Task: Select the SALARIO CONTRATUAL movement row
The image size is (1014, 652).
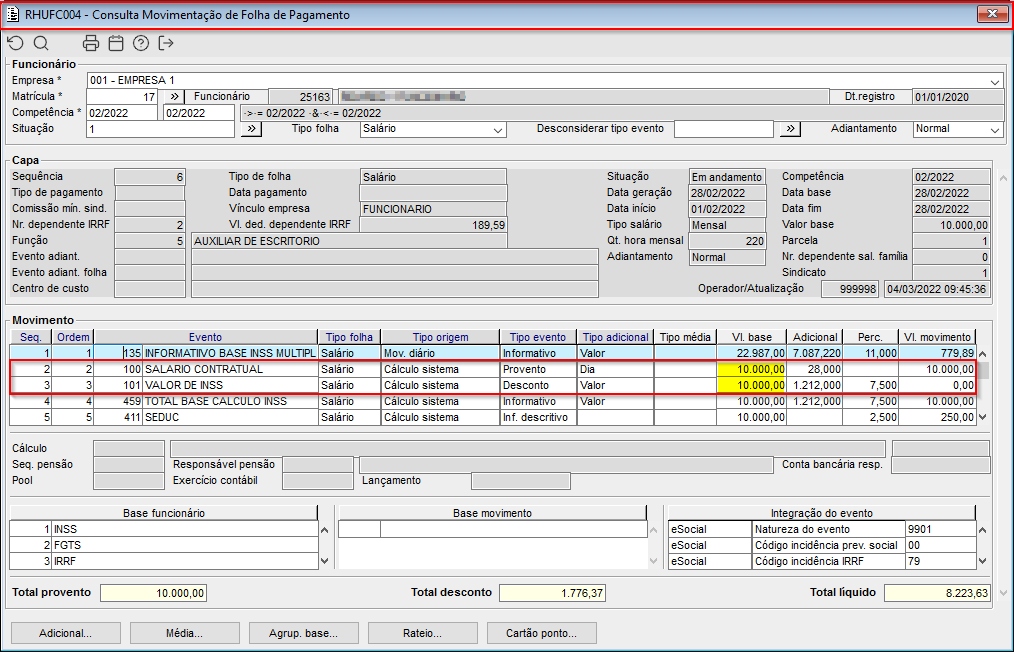Action: point(230,369)
